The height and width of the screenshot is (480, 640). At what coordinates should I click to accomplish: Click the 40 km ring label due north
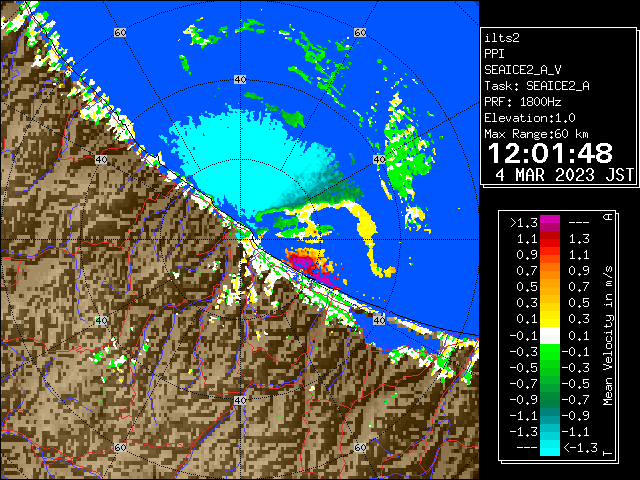(240, 80)
